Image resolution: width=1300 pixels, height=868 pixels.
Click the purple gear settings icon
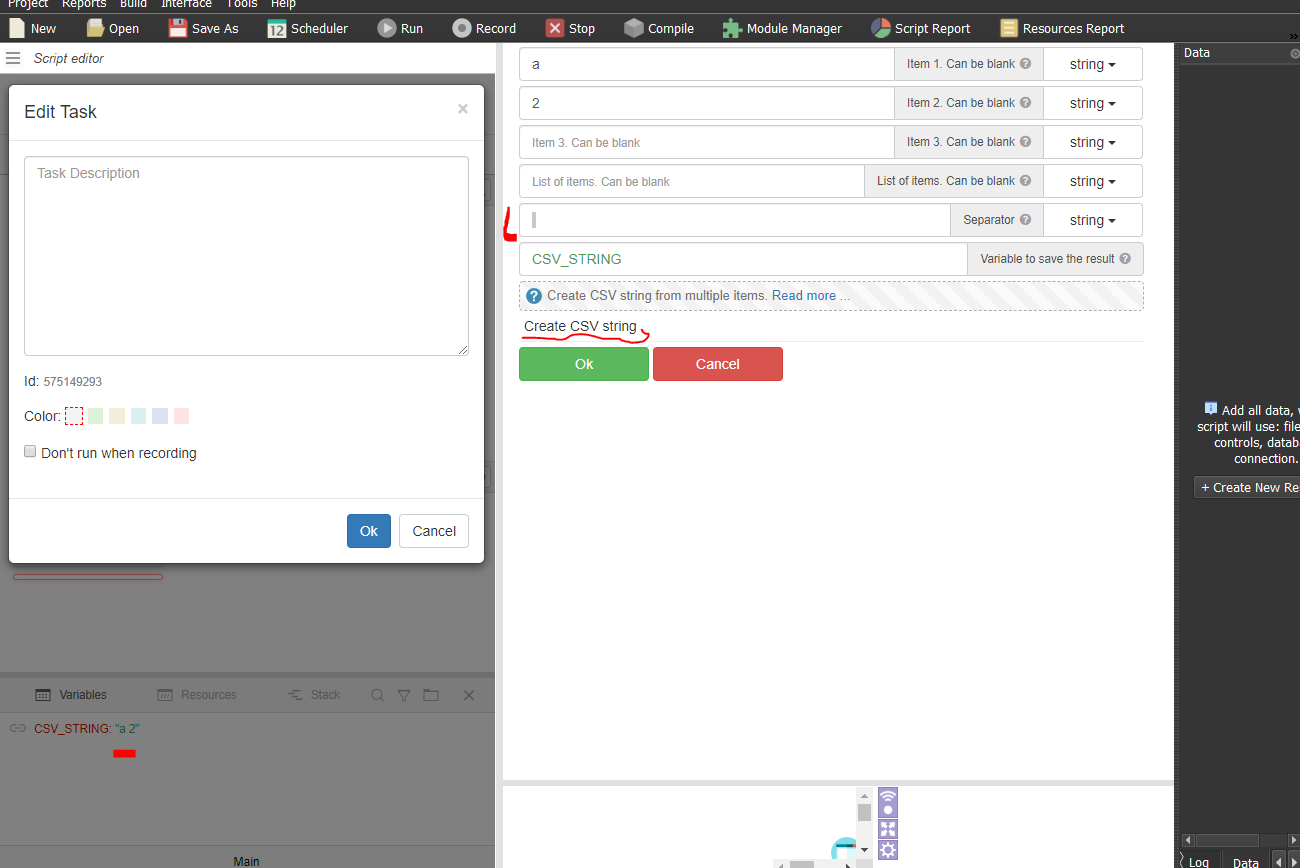click(x=887, y=850)
